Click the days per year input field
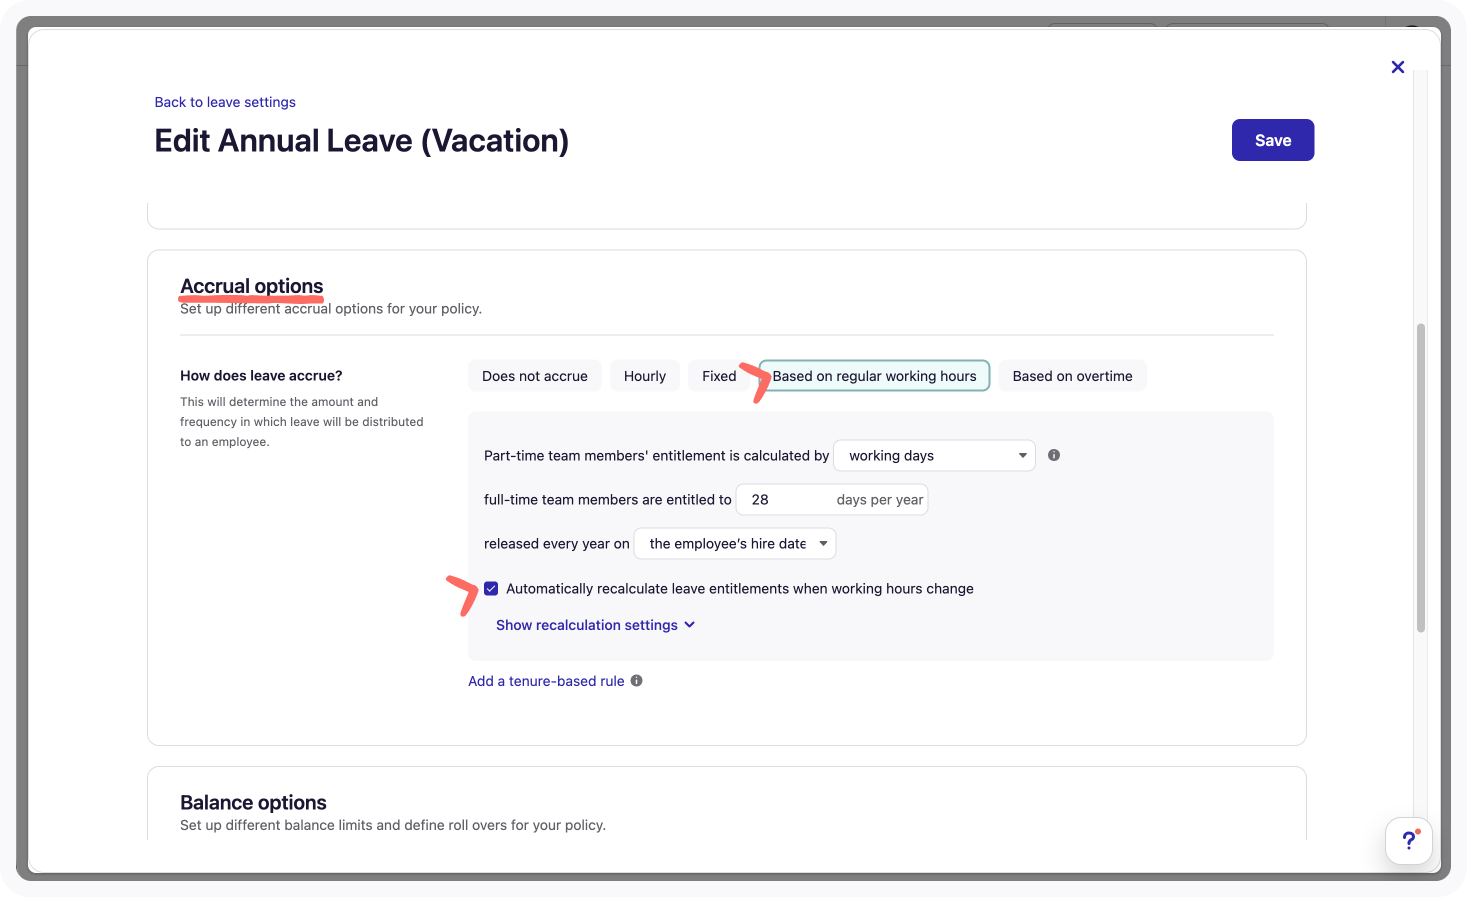The image size is (1467, 897). (x=832, y=500)
